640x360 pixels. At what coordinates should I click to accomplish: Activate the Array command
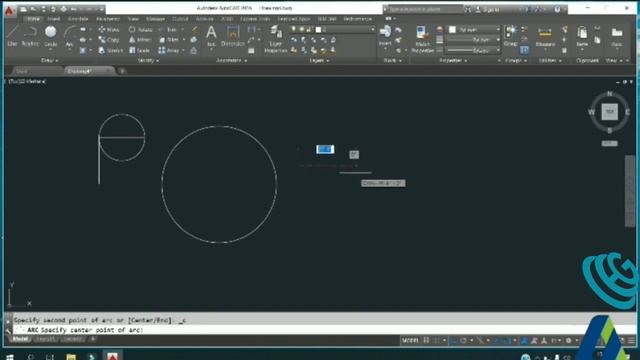coord(169,50)
